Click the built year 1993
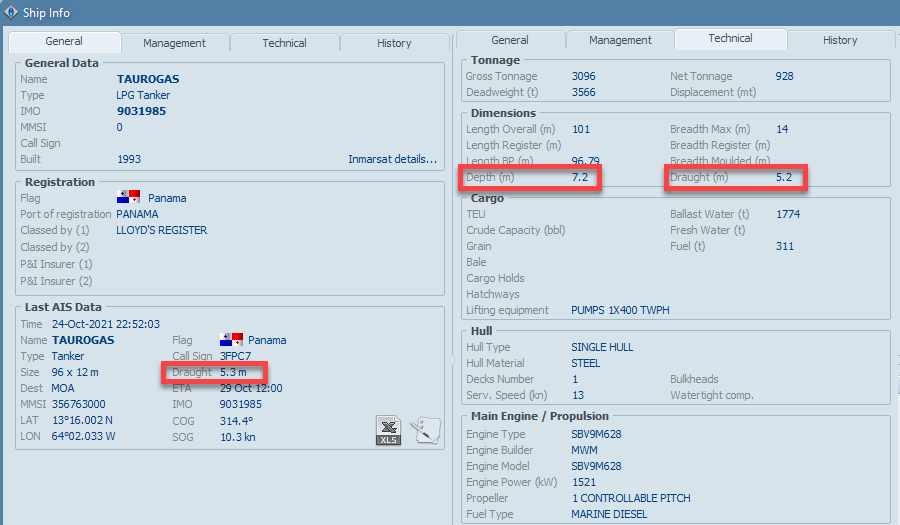 point(129,159)
